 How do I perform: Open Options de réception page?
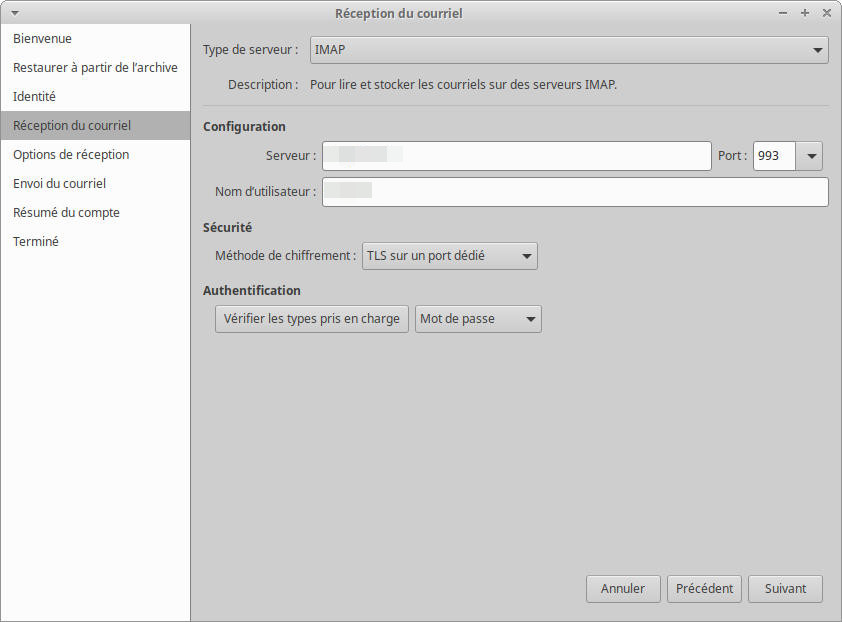(71, 154)
